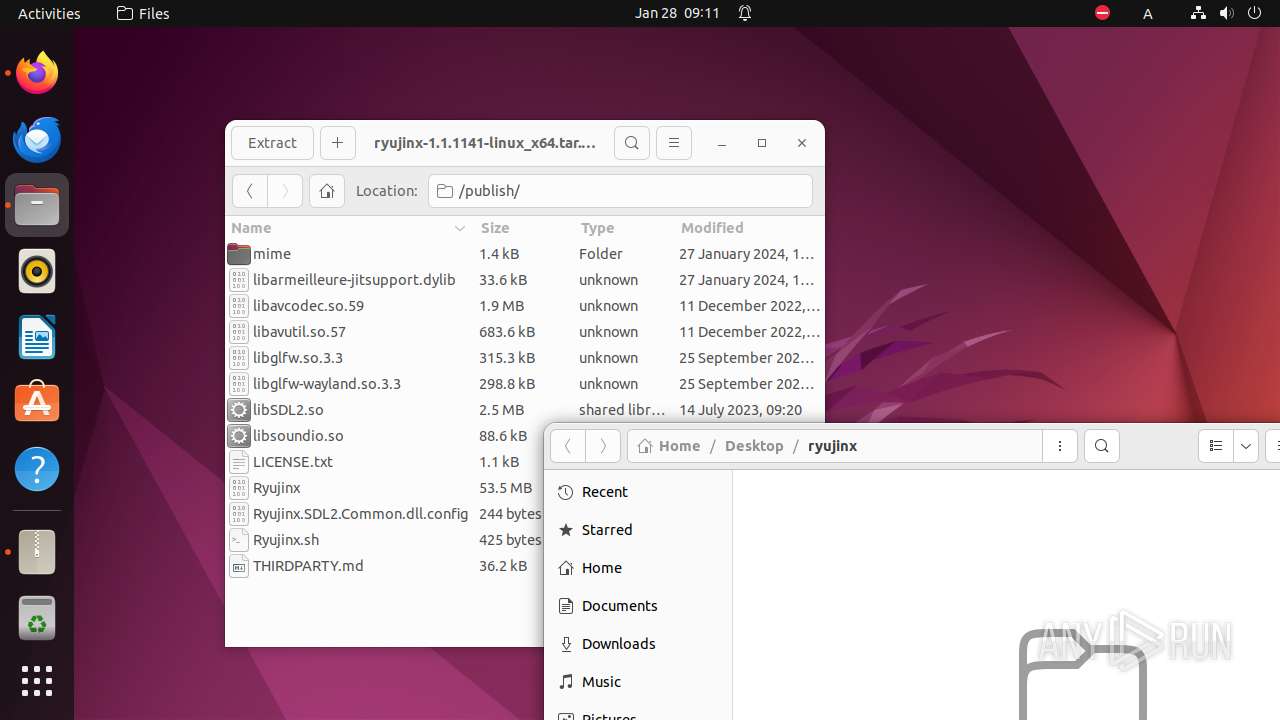This screenshot has width=1280, height=720.
Task: Select the mime folder in archive
Action: click(x=524, y=254)
